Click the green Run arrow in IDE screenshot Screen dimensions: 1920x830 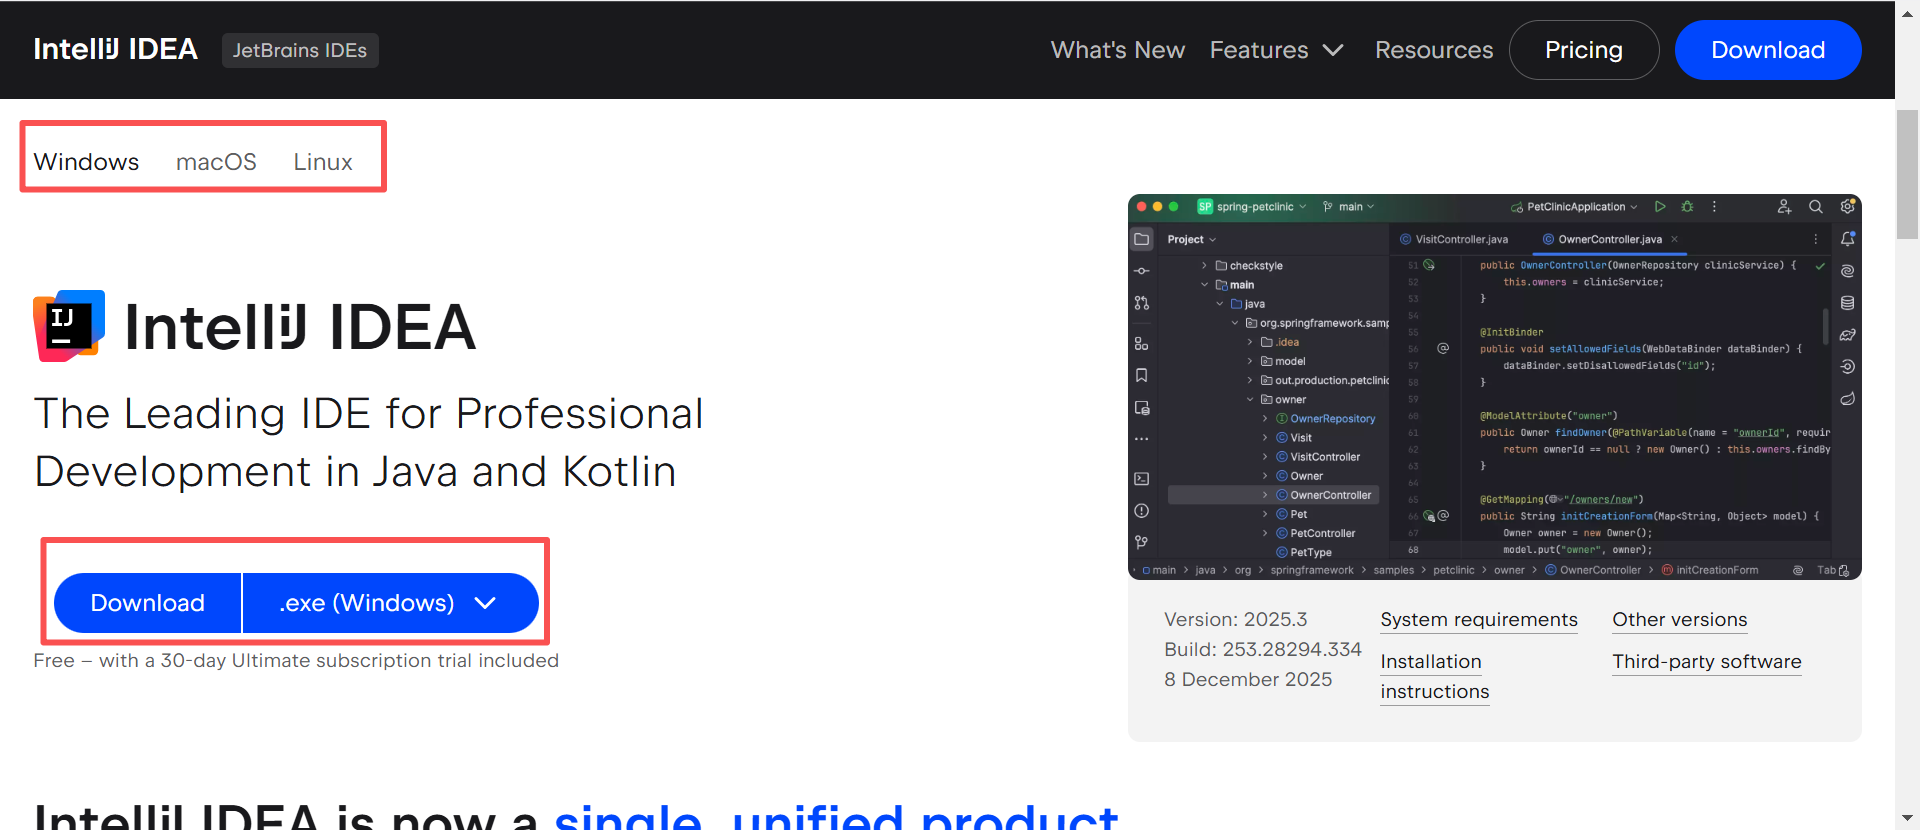(x=1660, y=207)
